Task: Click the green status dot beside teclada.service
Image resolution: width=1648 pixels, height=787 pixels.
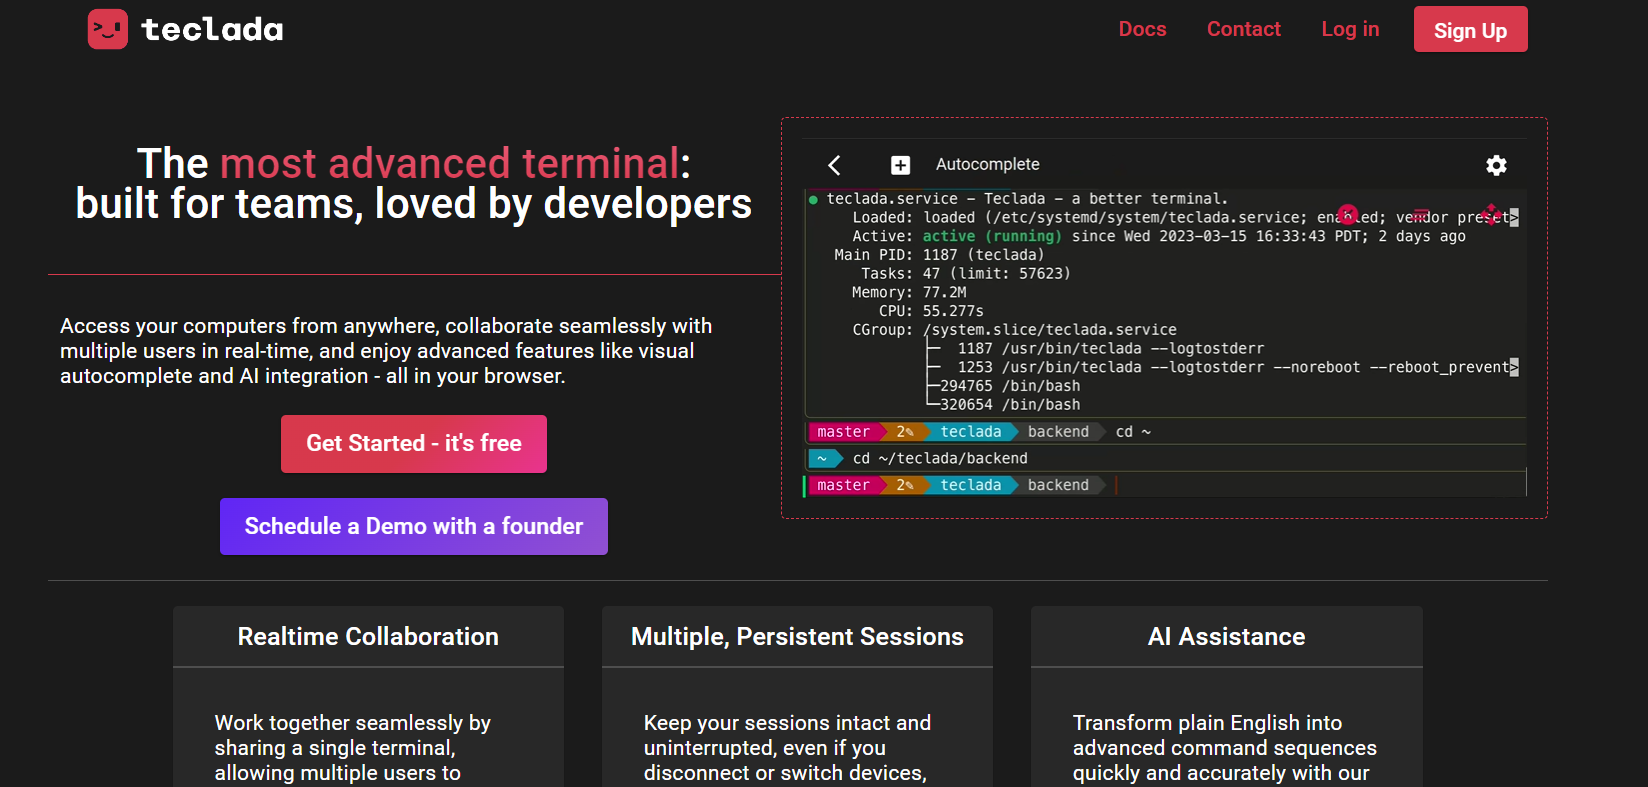Action: (813, 200)
